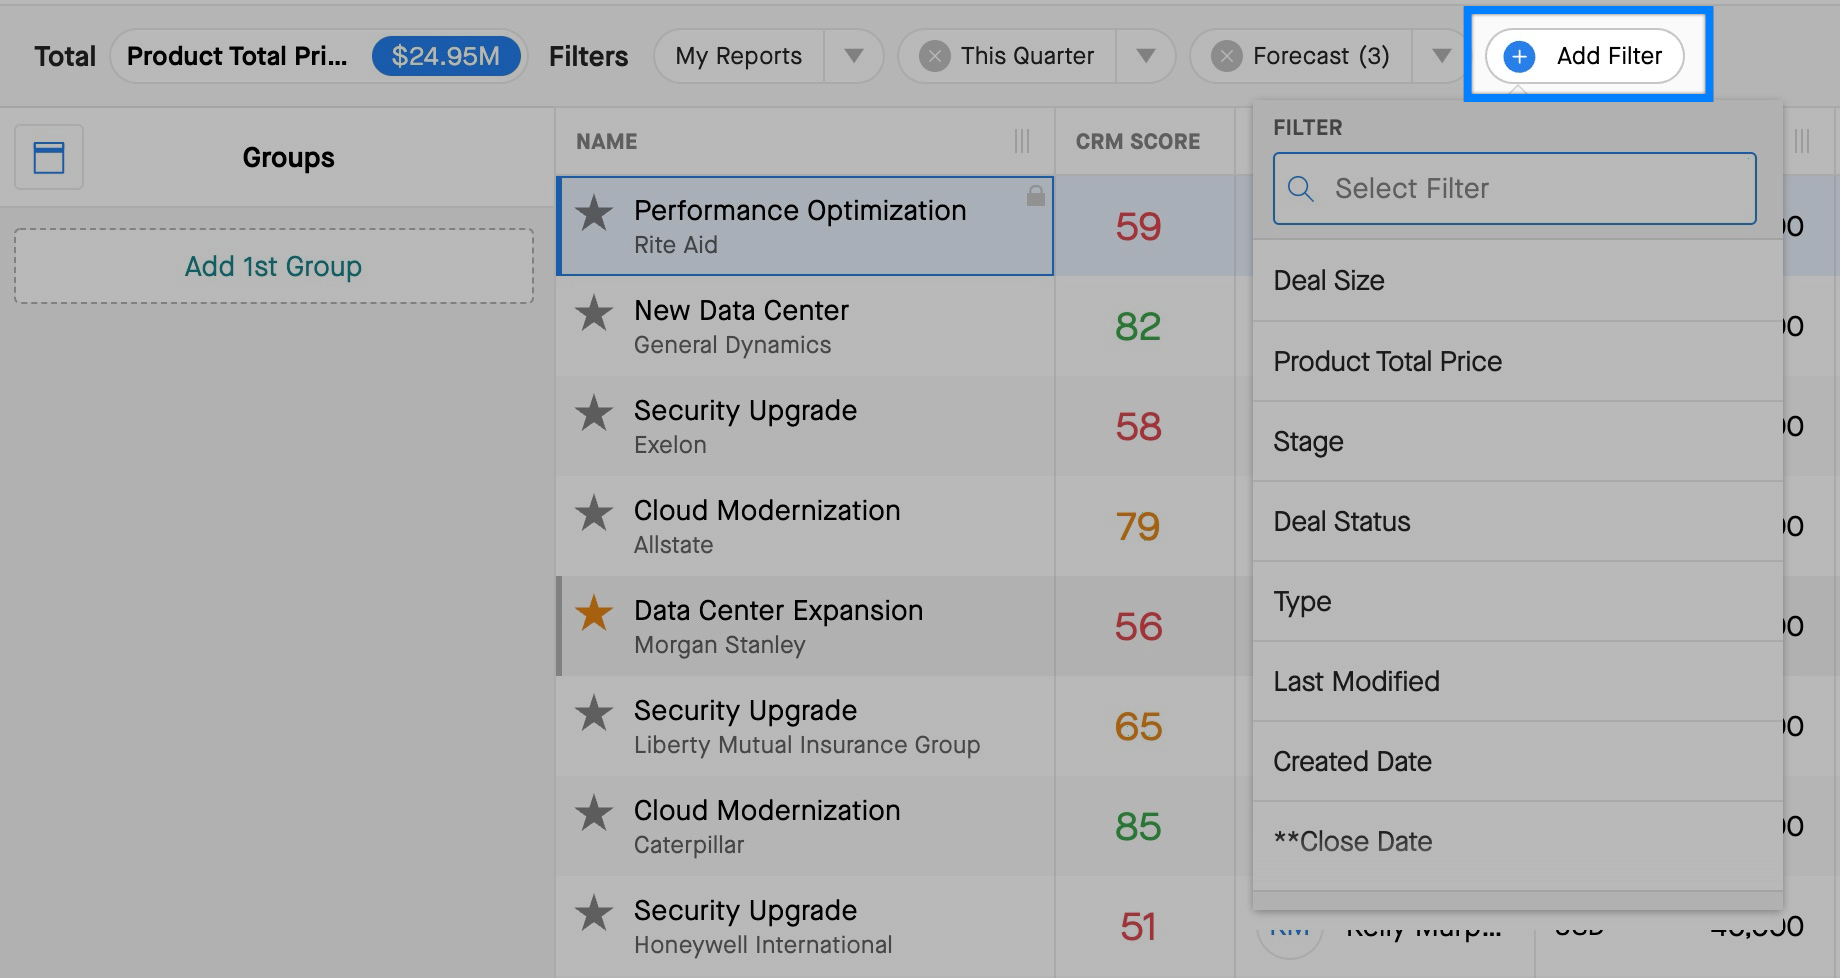Unstar Data Center Expansion Morgan Stanley

pyautogui.click(x=594, y=612)
